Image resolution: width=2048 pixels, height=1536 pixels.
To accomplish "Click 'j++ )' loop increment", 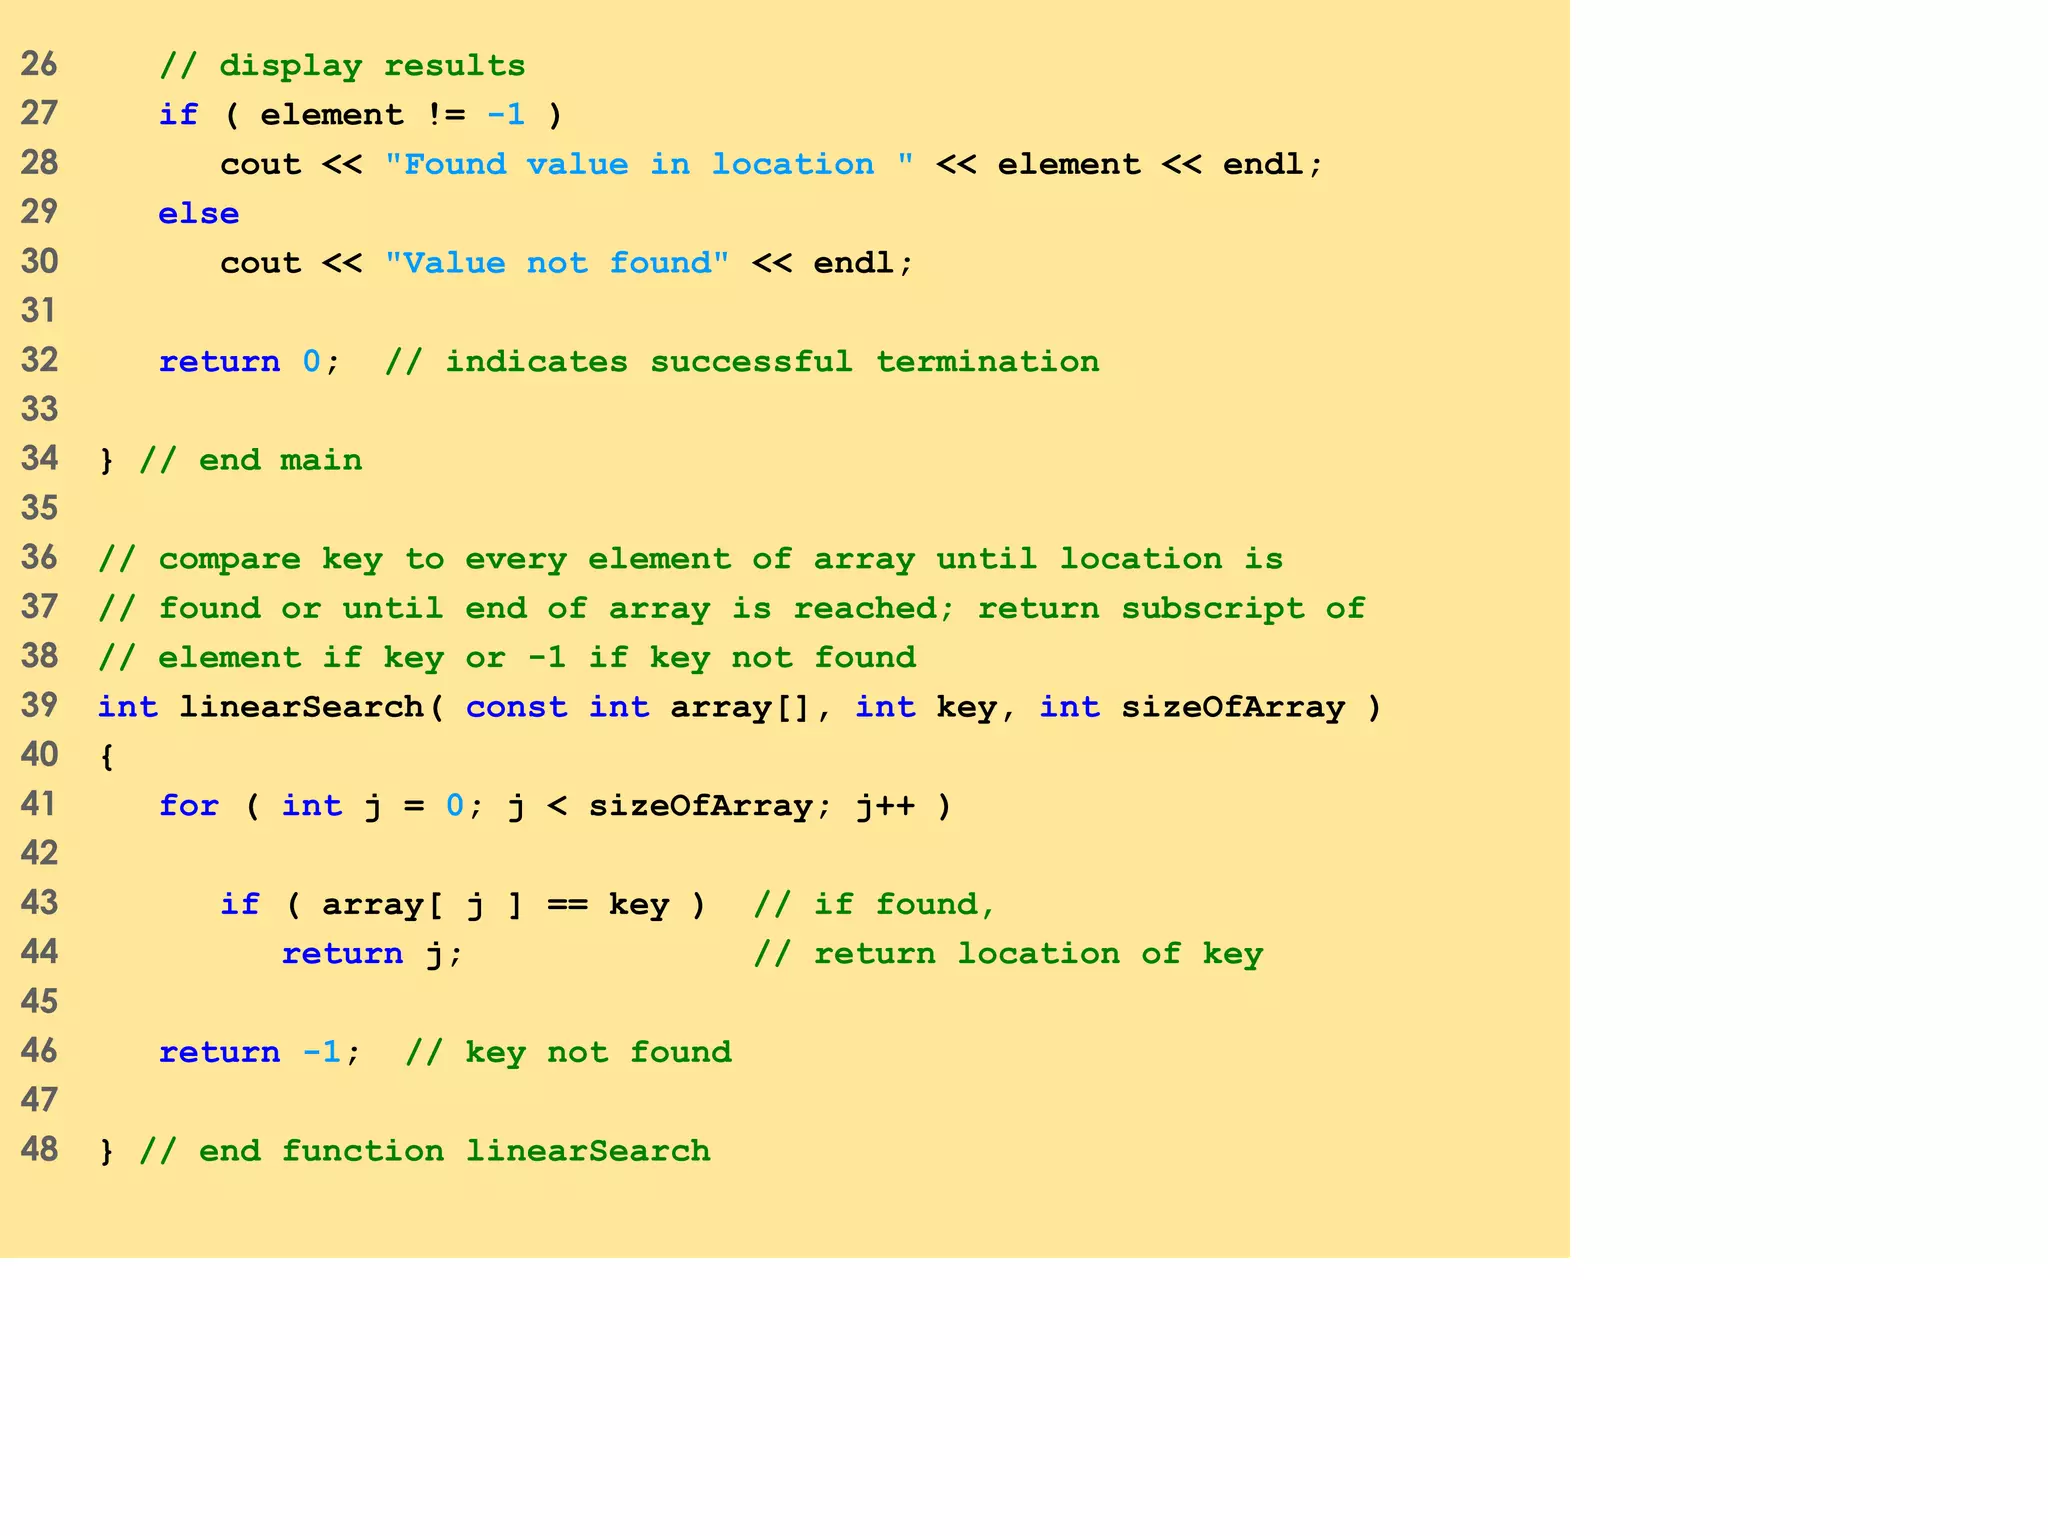I will [904, 805].
